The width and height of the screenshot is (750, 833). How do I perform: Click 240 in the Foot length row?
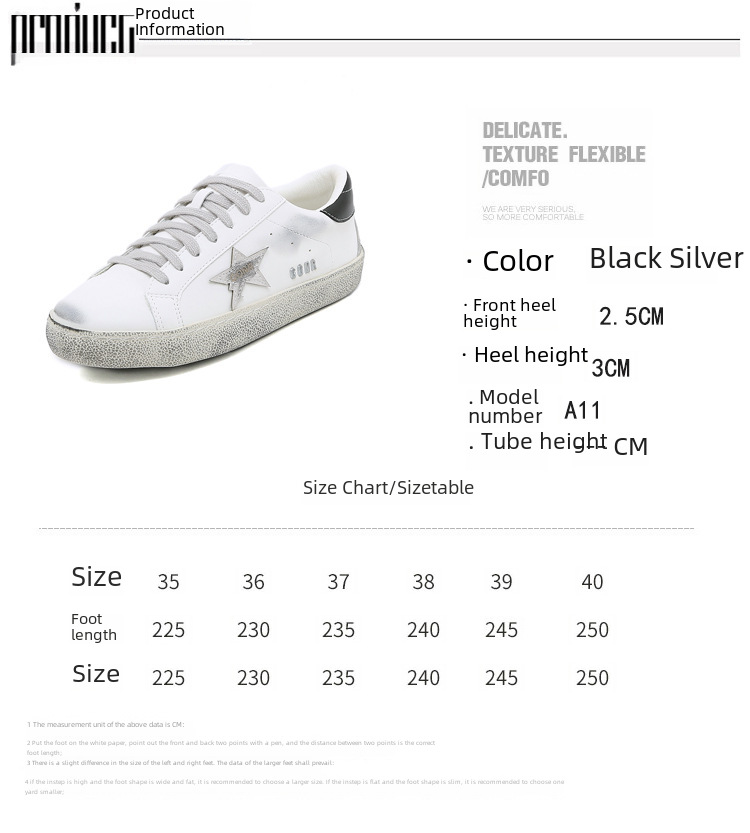(423, 630)
